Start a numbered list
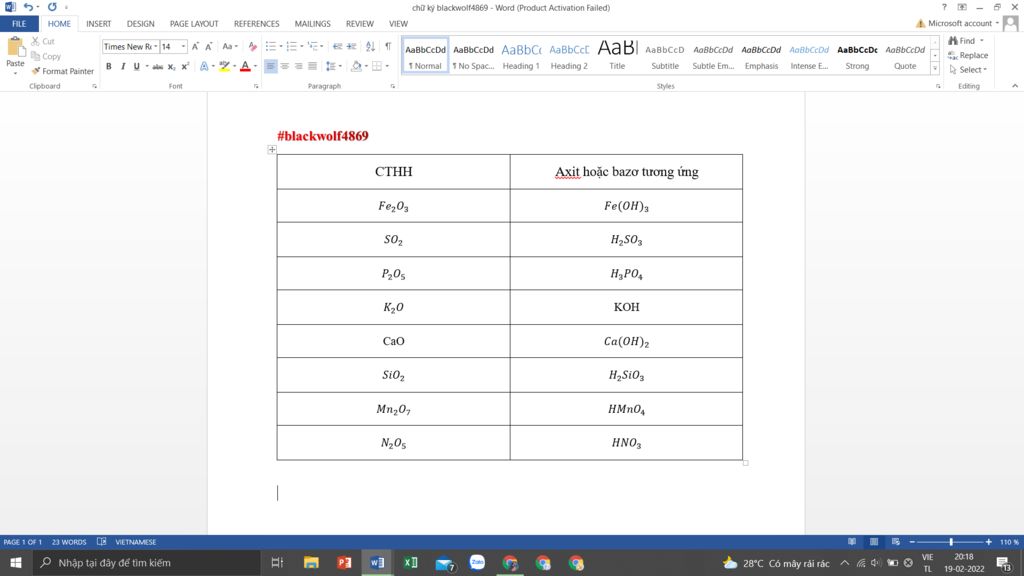Image resolution: width=1024 pixels, height=576 pixels. tap(291, 46)
